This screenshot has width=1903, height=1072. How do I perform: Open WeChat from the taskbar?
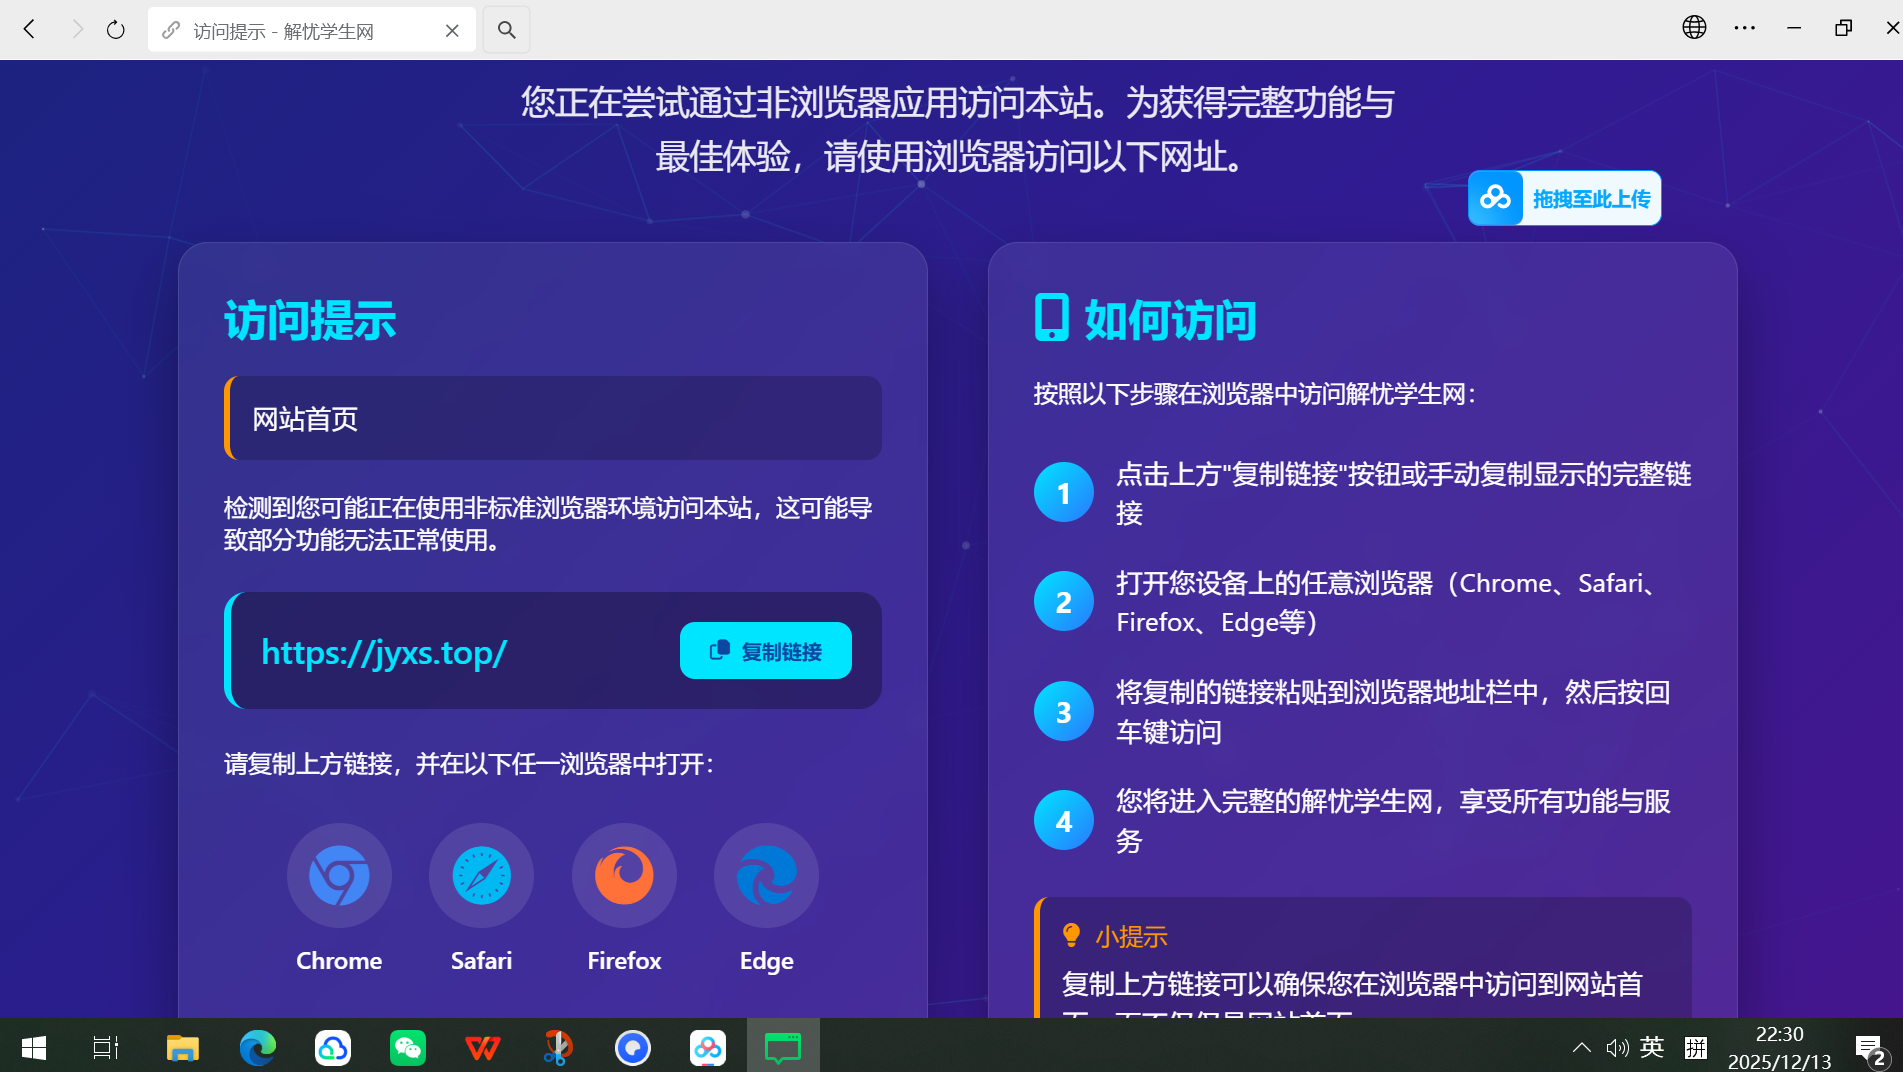click(x=407, y=1047)
